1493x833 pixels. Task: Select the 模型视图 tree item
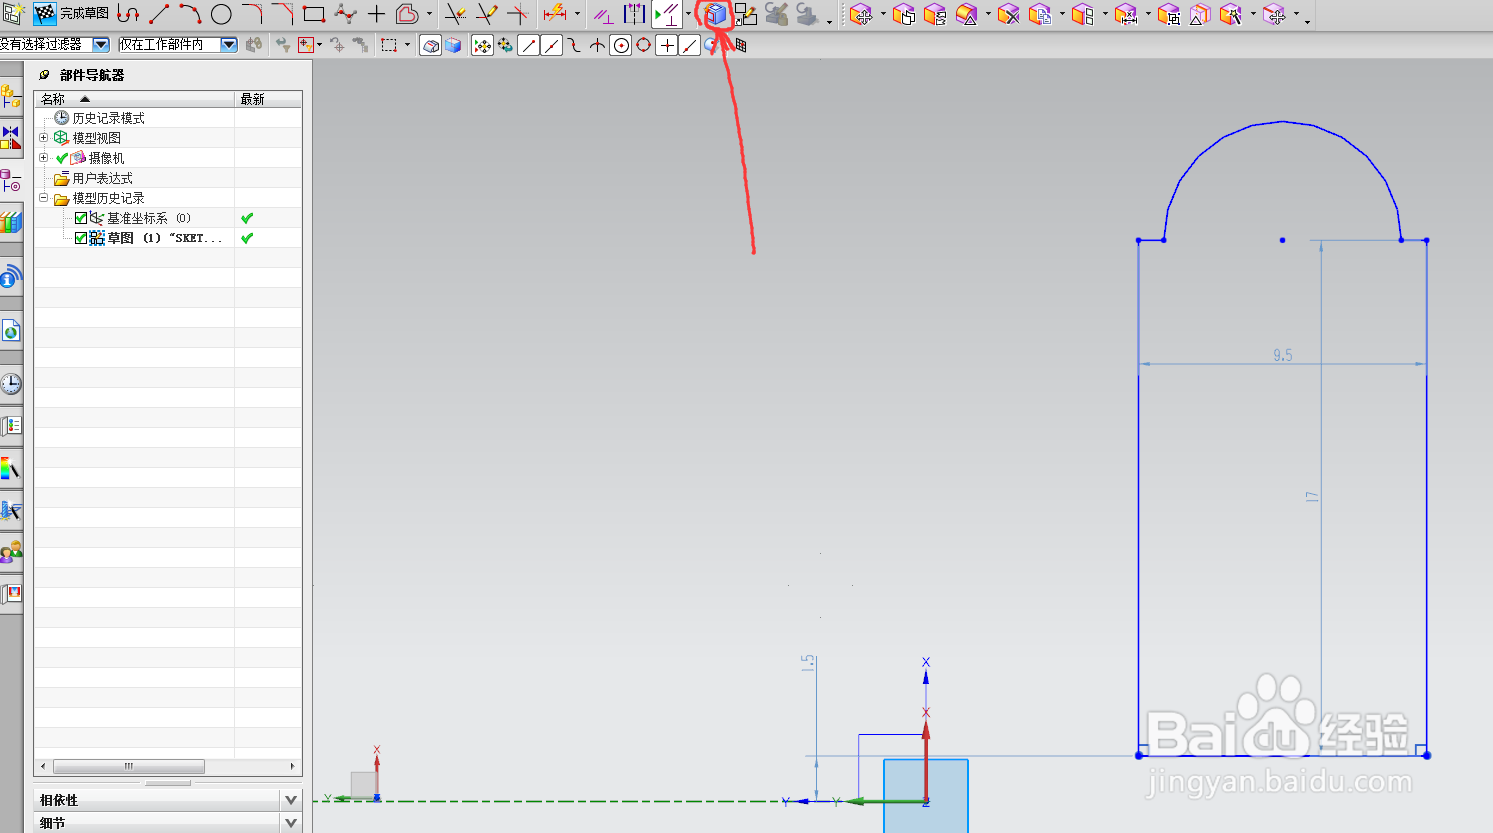click(96, 138)
